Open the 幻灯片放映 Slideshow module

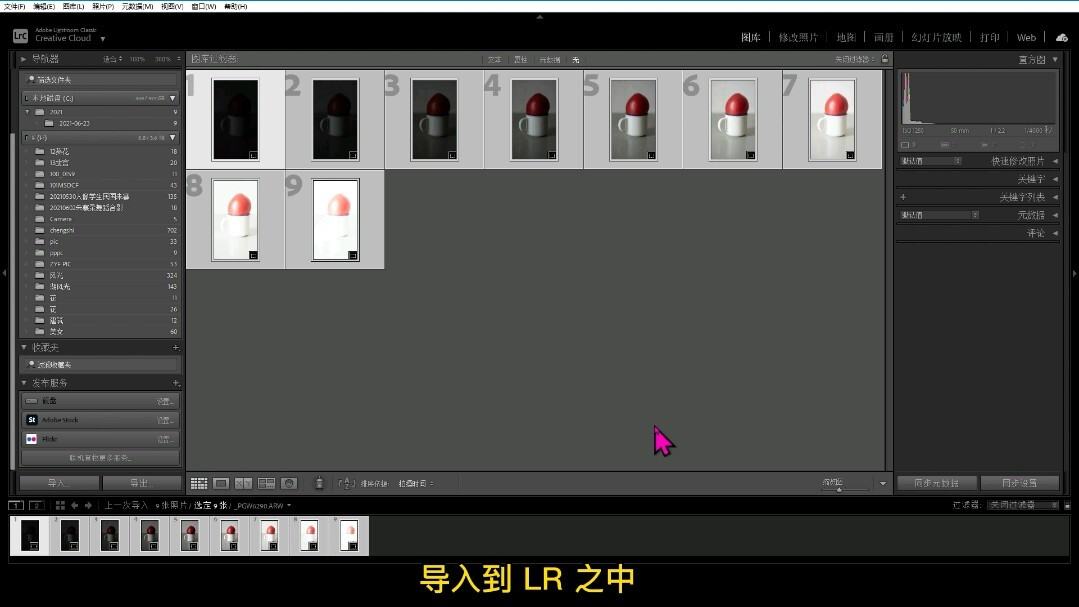(937, 37)
